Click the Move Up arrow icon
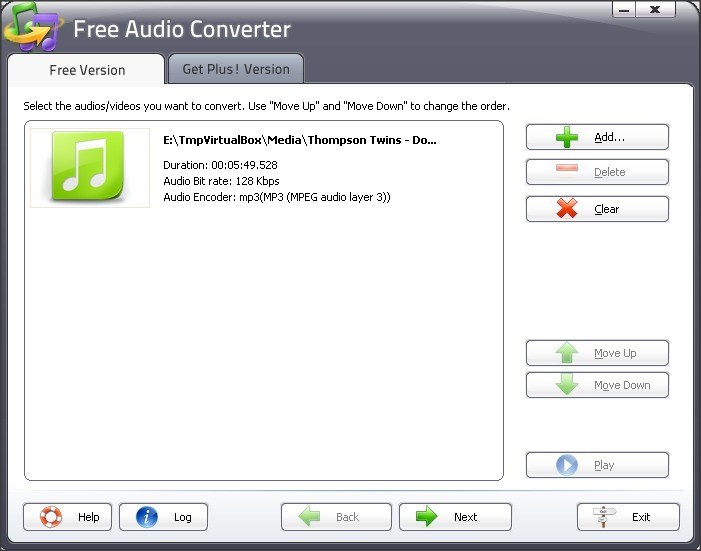The height and width of the screenshot is (551, 701). pyautogui.click(x=567, y=353)
